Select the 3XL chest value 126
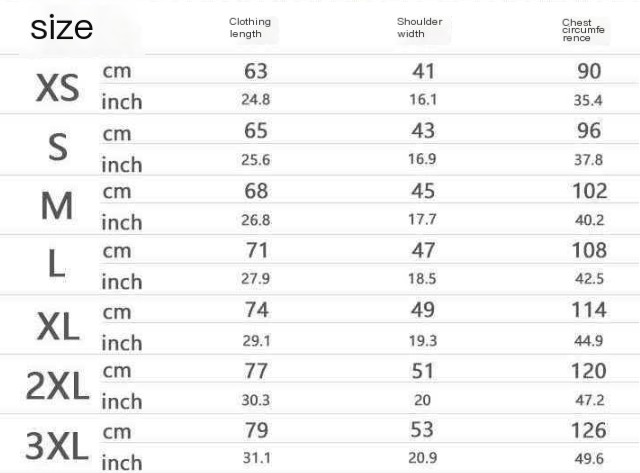640x473 pixels. point(589,431)
